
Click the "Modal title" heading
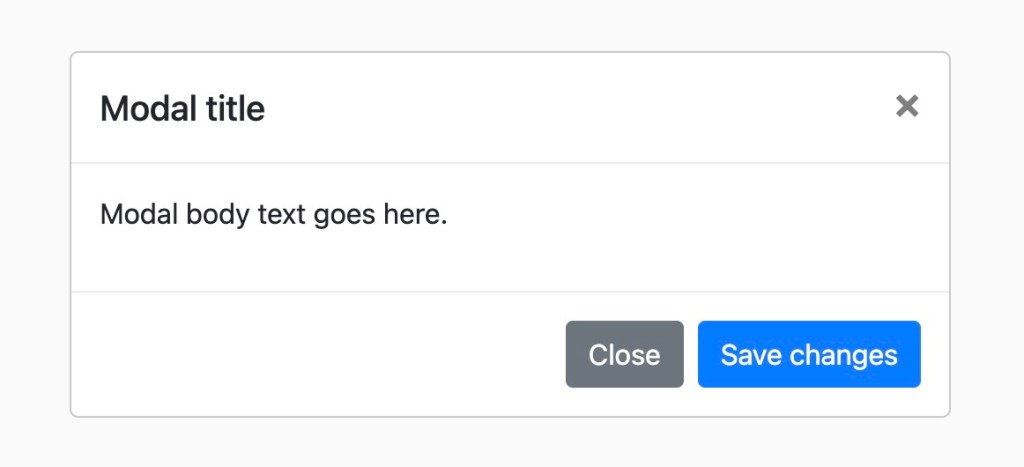click(x=183, y=108)
